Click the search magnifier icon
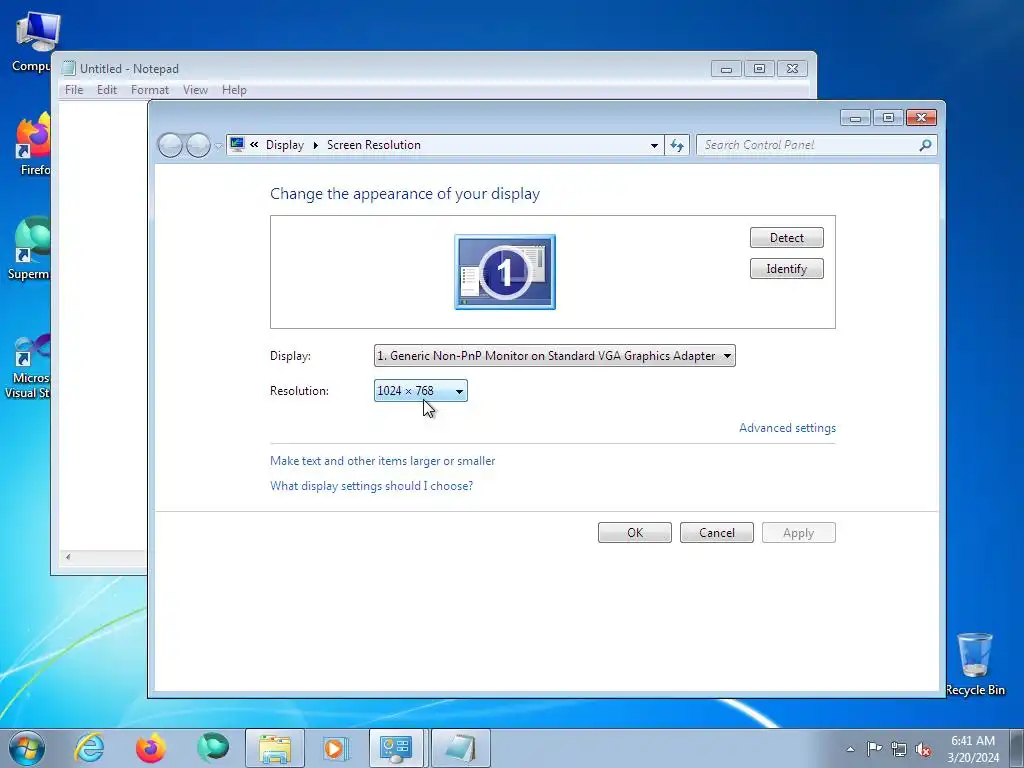This screenshot has height=768, width=1024. (925, 145)
